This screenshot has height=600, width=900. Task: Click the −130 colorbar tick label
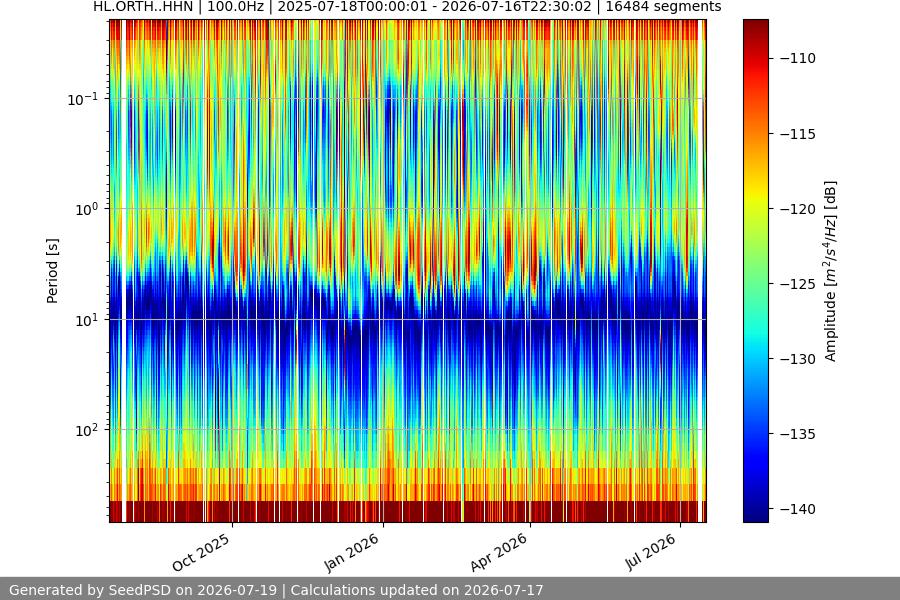[798, 359]
